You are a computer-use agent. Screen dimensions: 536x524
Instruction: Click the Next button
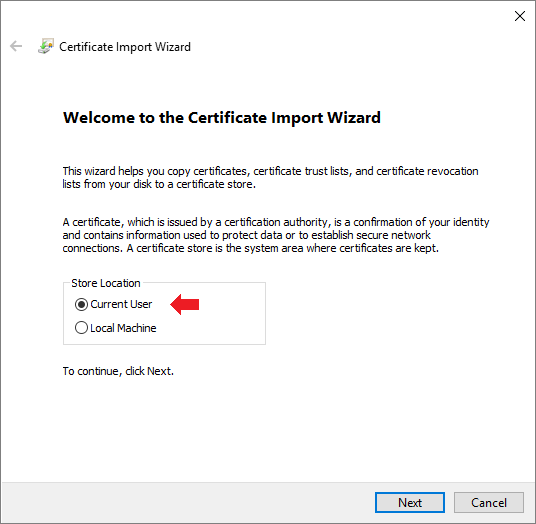[x=410, y=502]
